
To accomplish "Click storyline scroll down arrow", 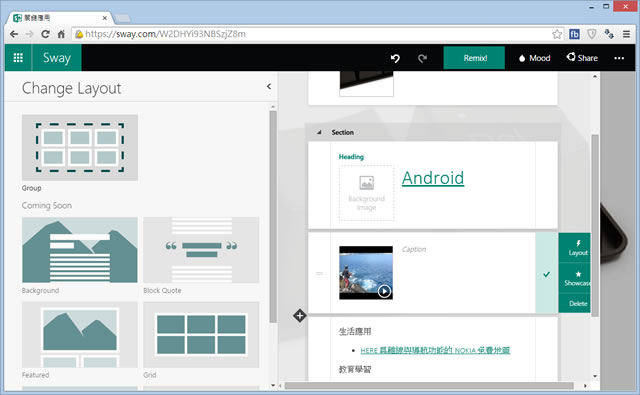I will point(595,376).
